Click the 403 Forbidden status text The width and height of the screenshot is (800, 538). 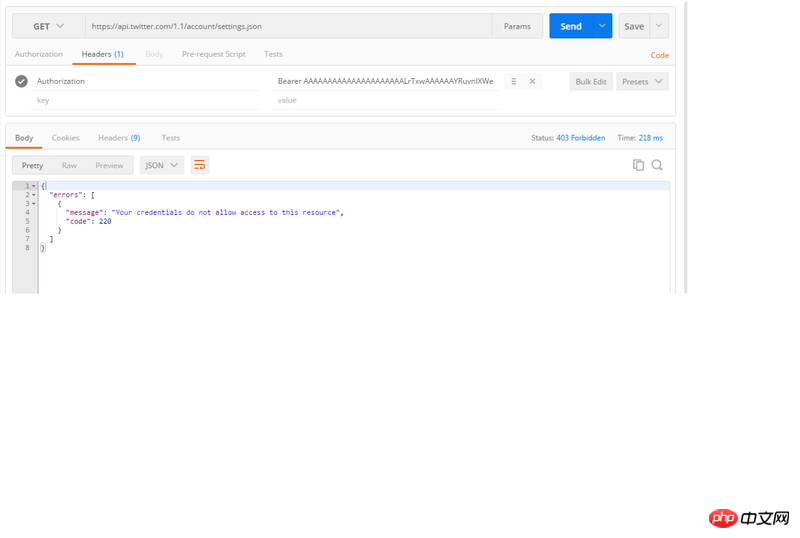click(581, 138)
